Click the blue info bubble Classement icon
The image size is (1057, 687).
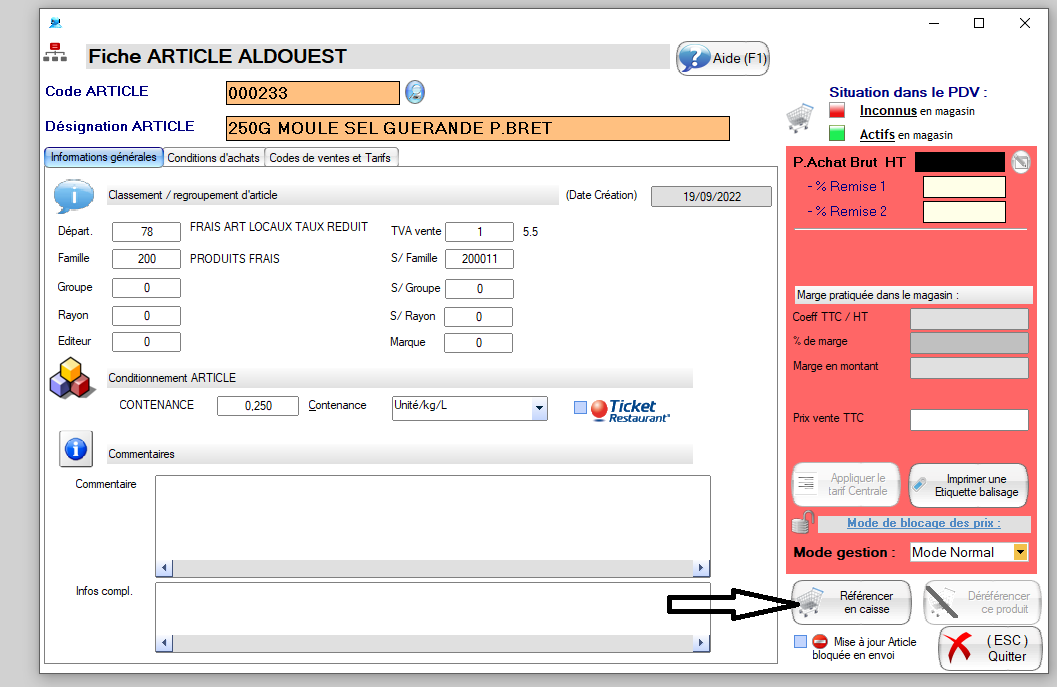73,196
